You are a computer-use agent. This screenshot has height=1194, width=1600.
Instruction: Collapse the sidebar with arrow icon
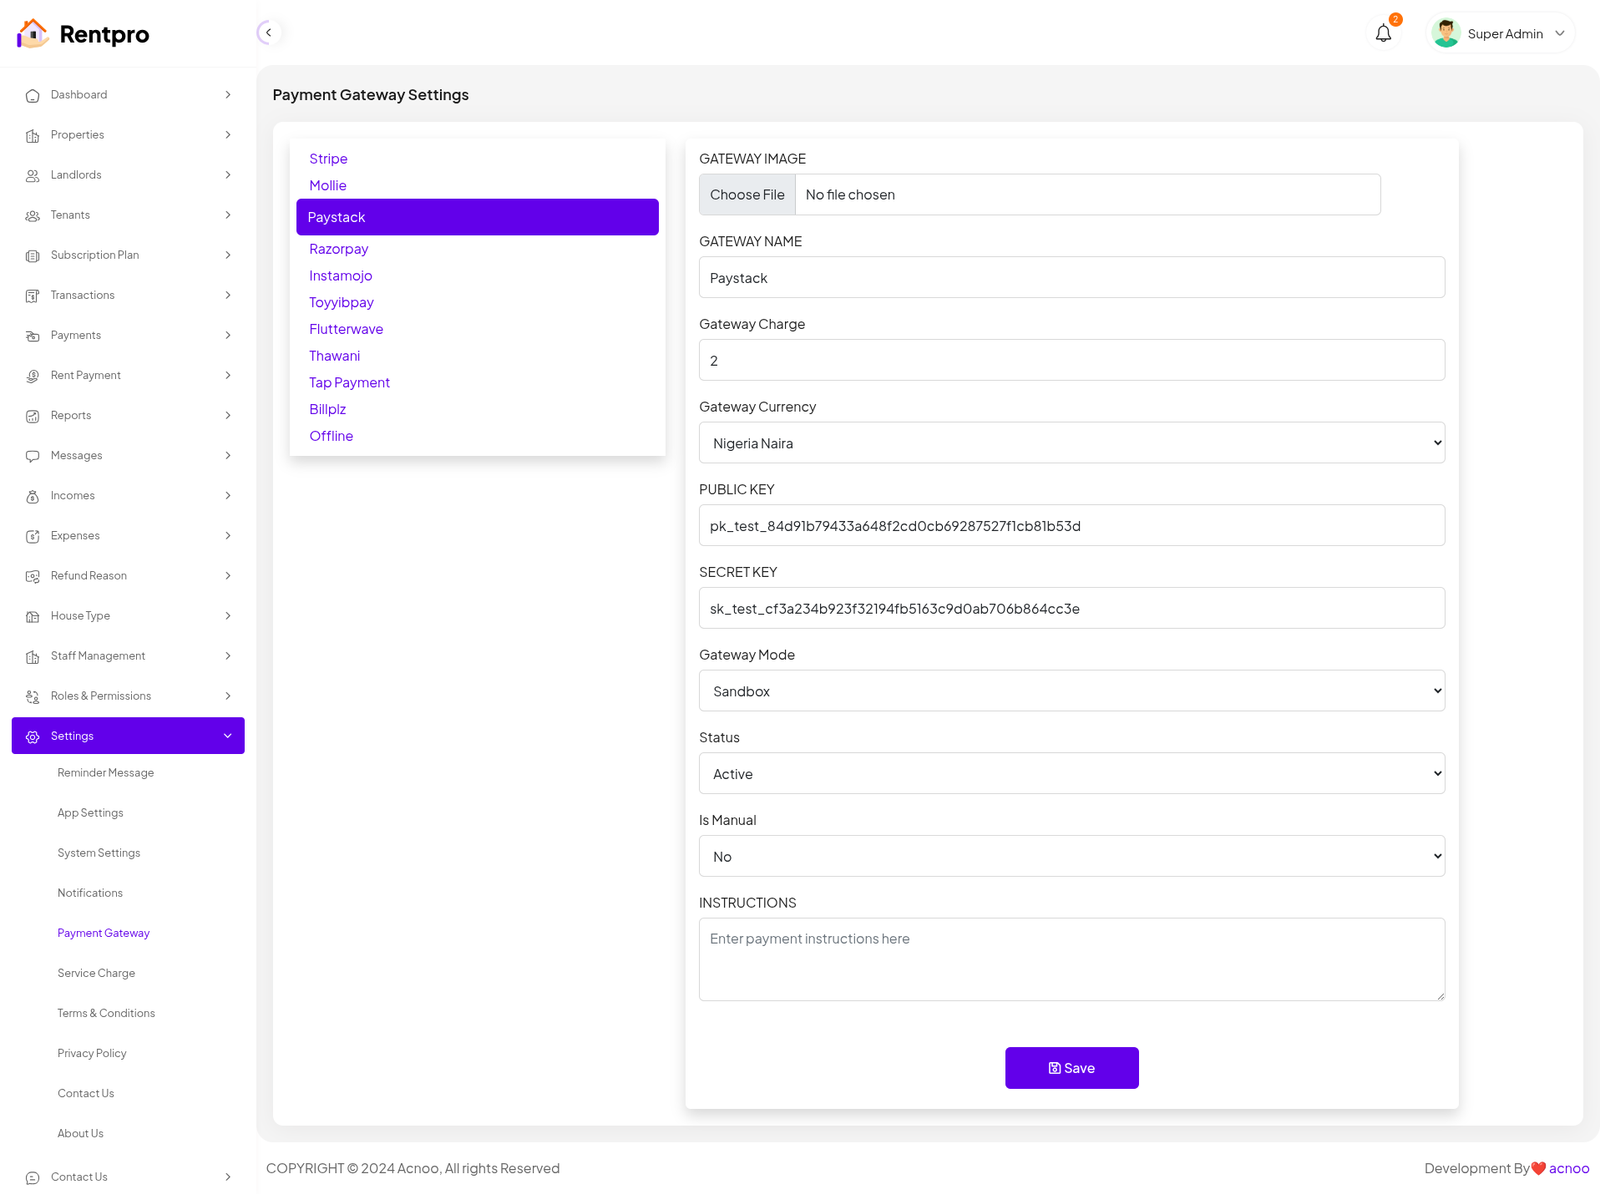tap(268, 33)
